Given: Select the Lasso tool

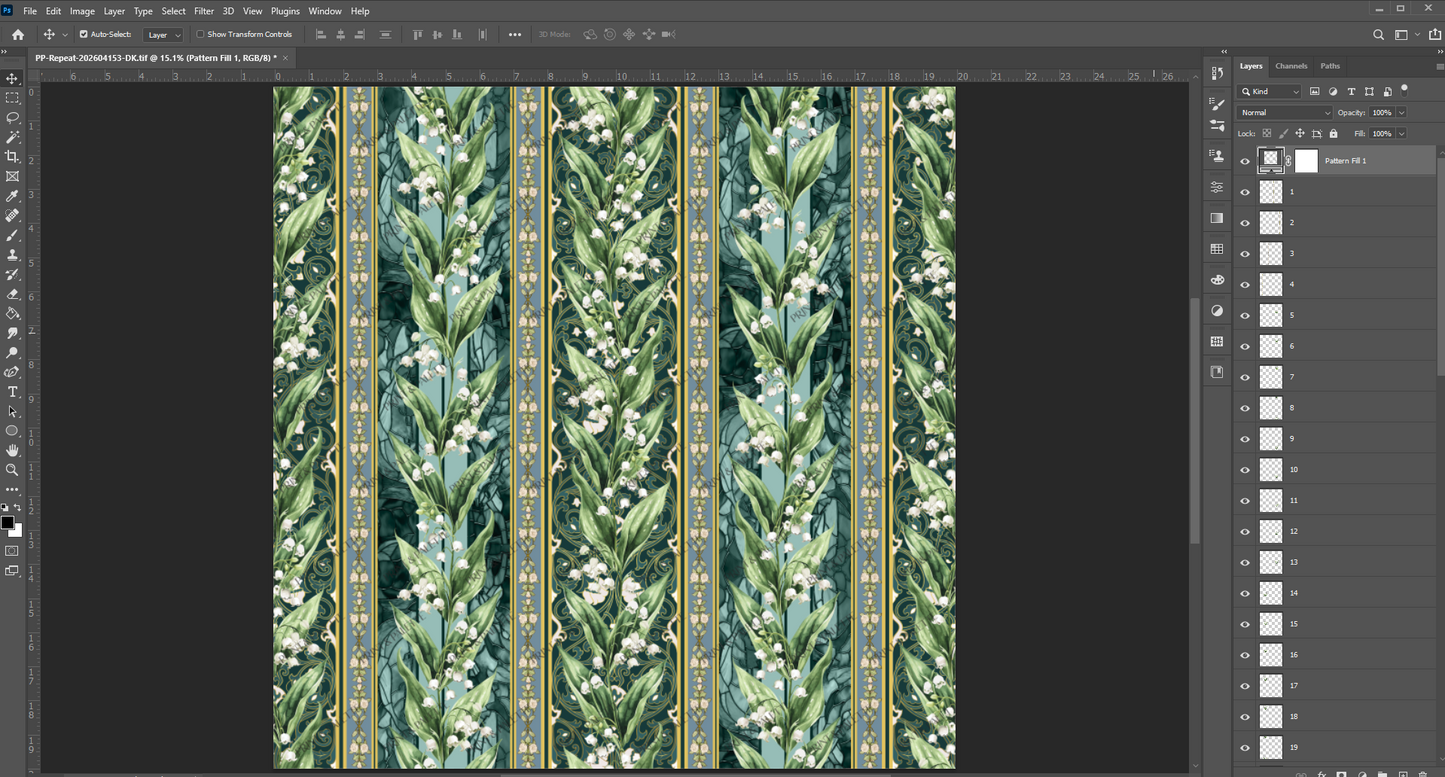Looking at the screenshot, I should [x=12, y=117].
